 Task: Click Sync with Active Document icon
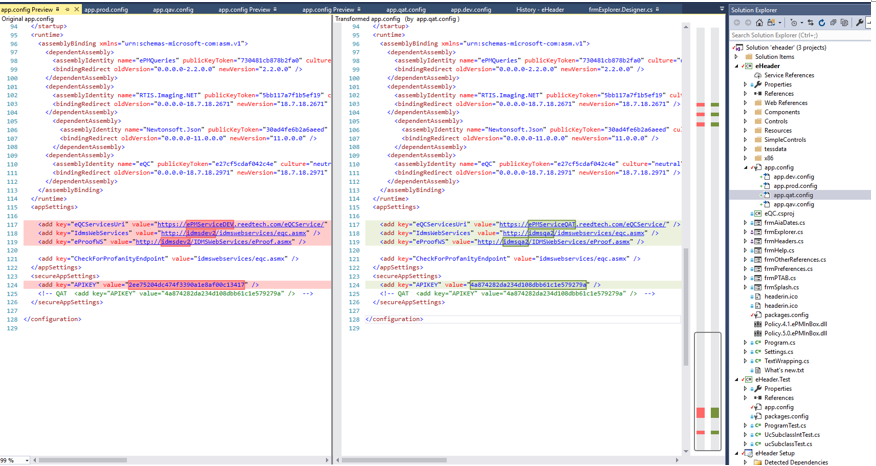click(x=810, y=22)
